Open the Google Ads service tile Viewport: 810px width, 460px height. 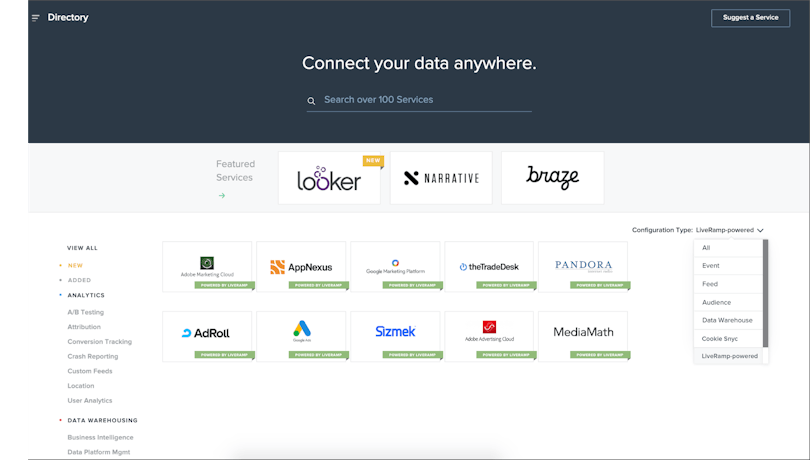pyautogui.click(x=301, y=336)
